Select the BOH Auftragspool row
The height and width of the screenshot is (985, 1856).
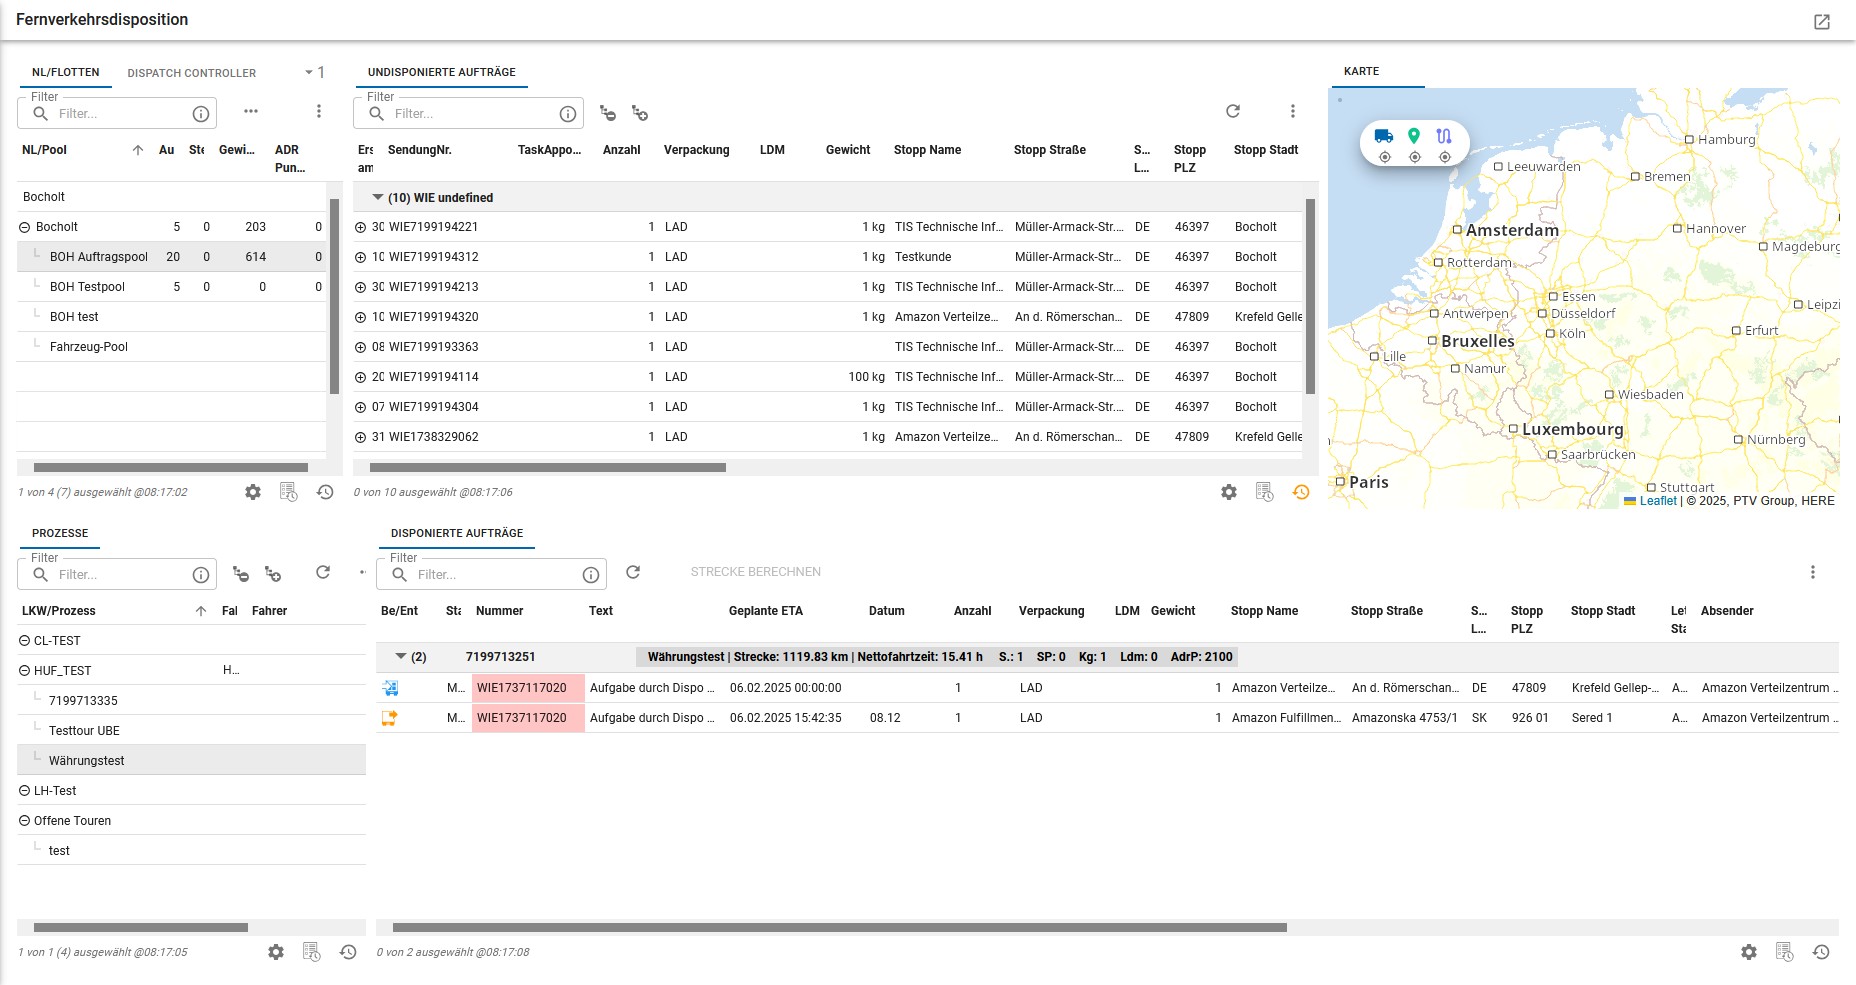click(171, 257)
